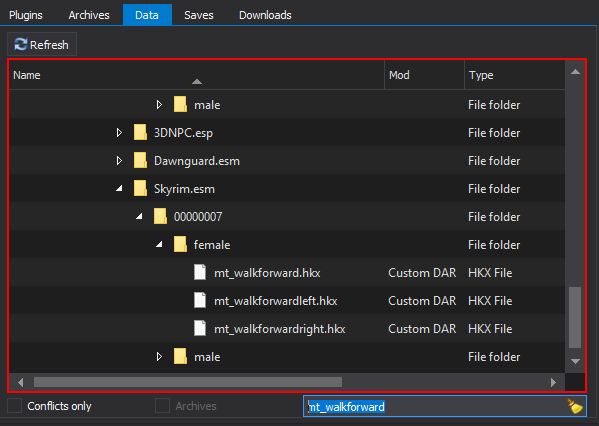
Task: Click the bottom male folder icon
Action: 180,356
